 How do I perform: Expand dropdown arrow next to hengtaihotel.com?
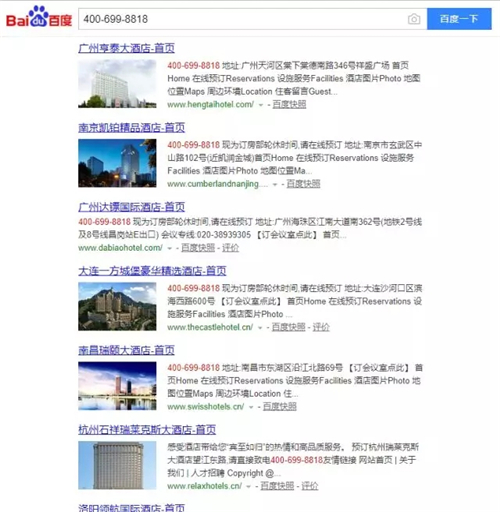click(261, 105)
